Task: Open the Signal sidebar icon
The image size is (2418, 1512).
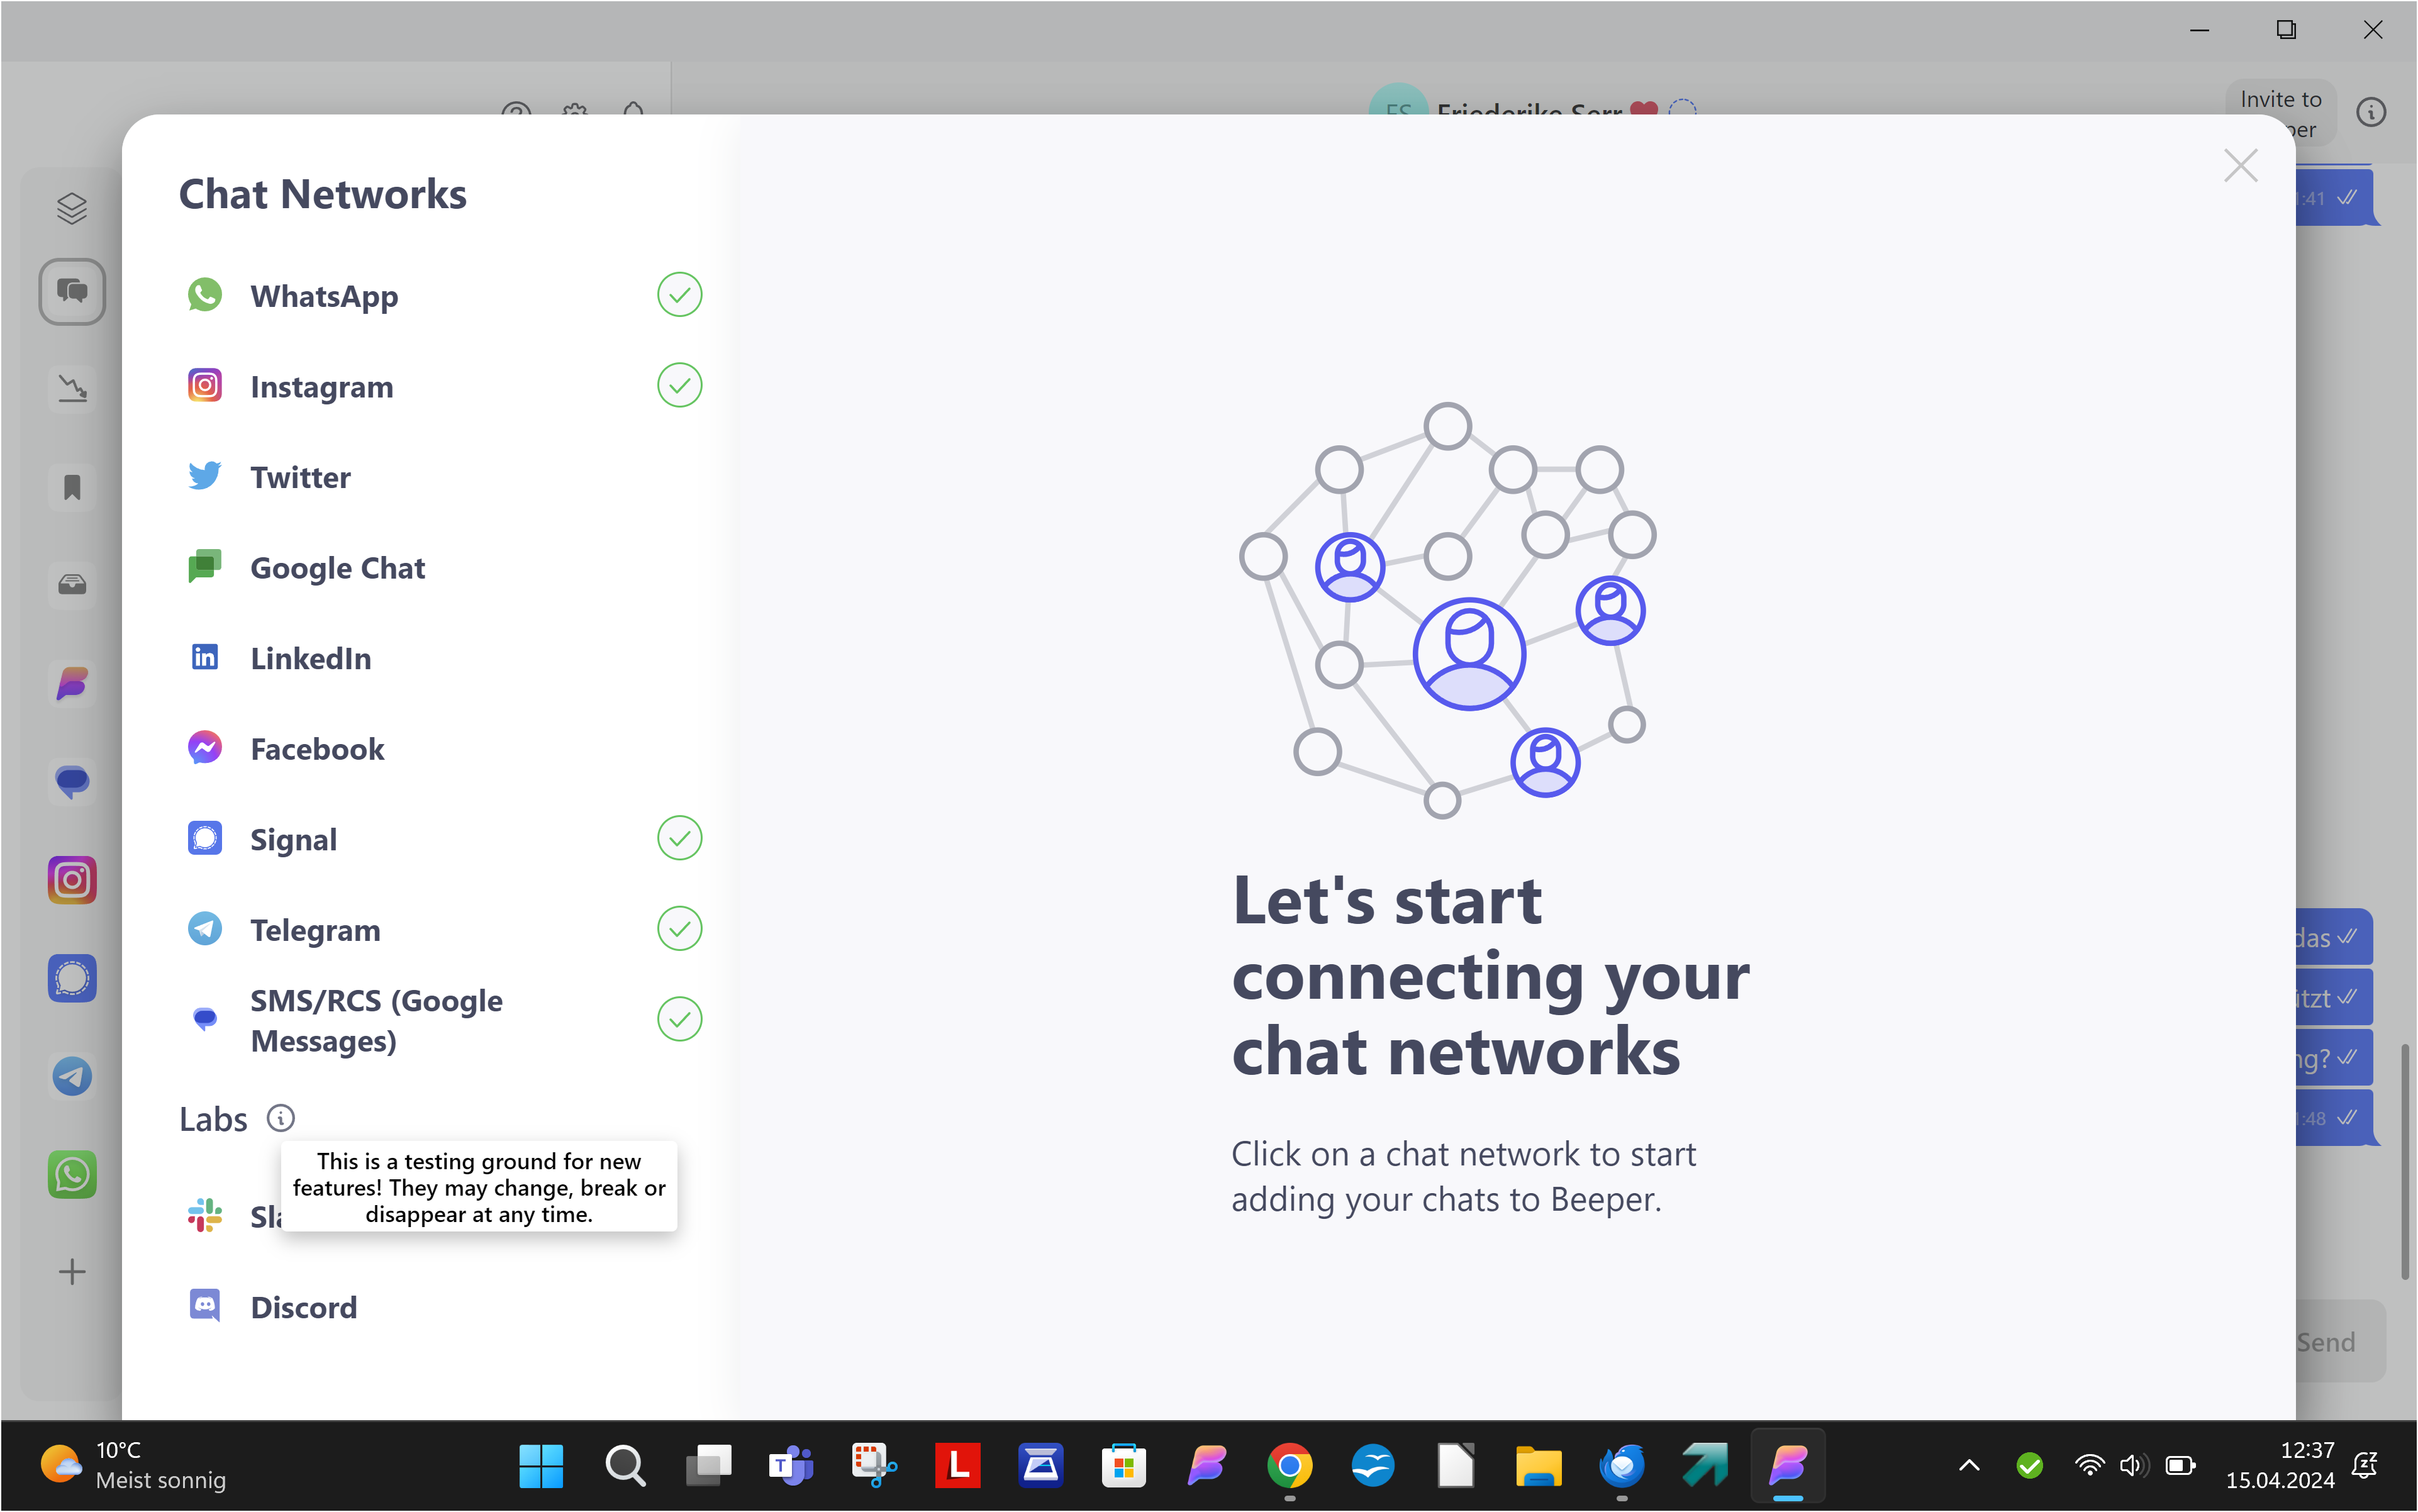Action: (x=72, y=978)
